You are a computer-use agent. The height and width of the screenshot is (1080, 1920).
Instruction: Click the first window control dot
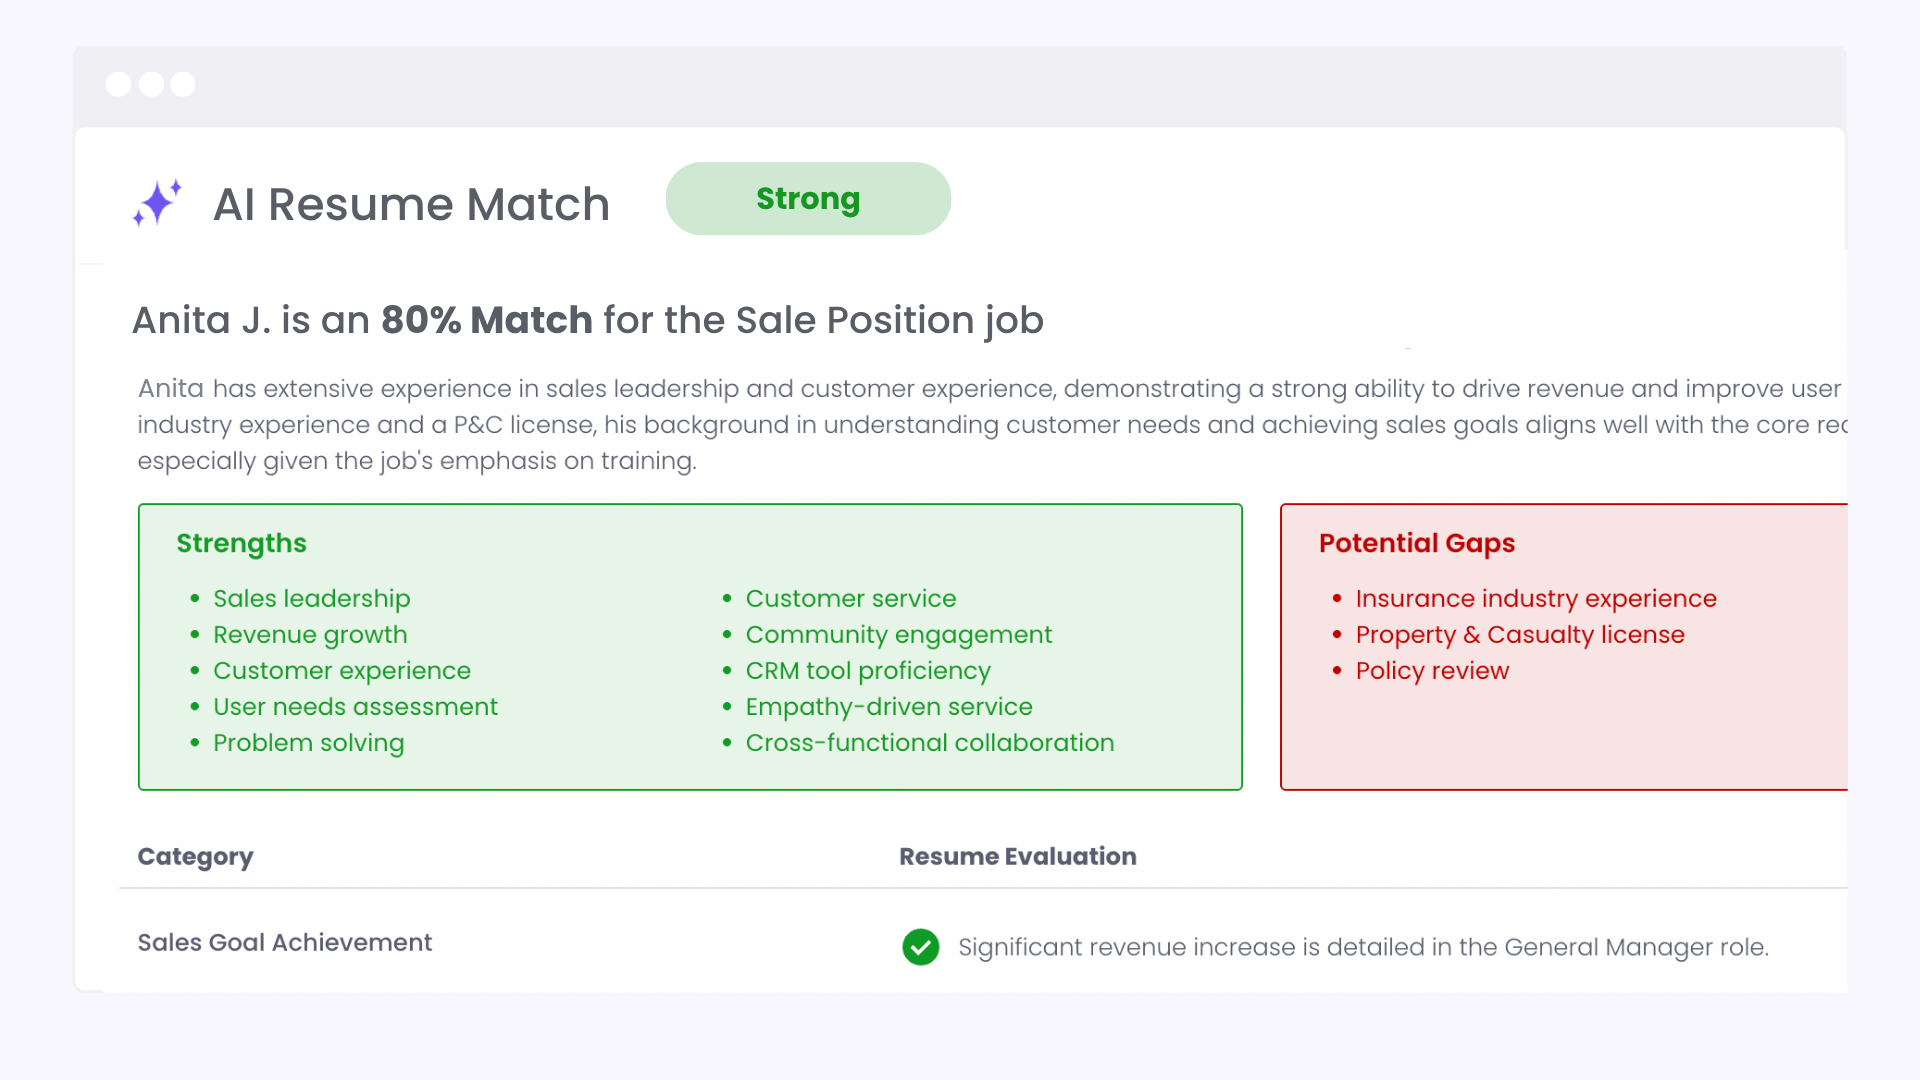pos(118,84)
